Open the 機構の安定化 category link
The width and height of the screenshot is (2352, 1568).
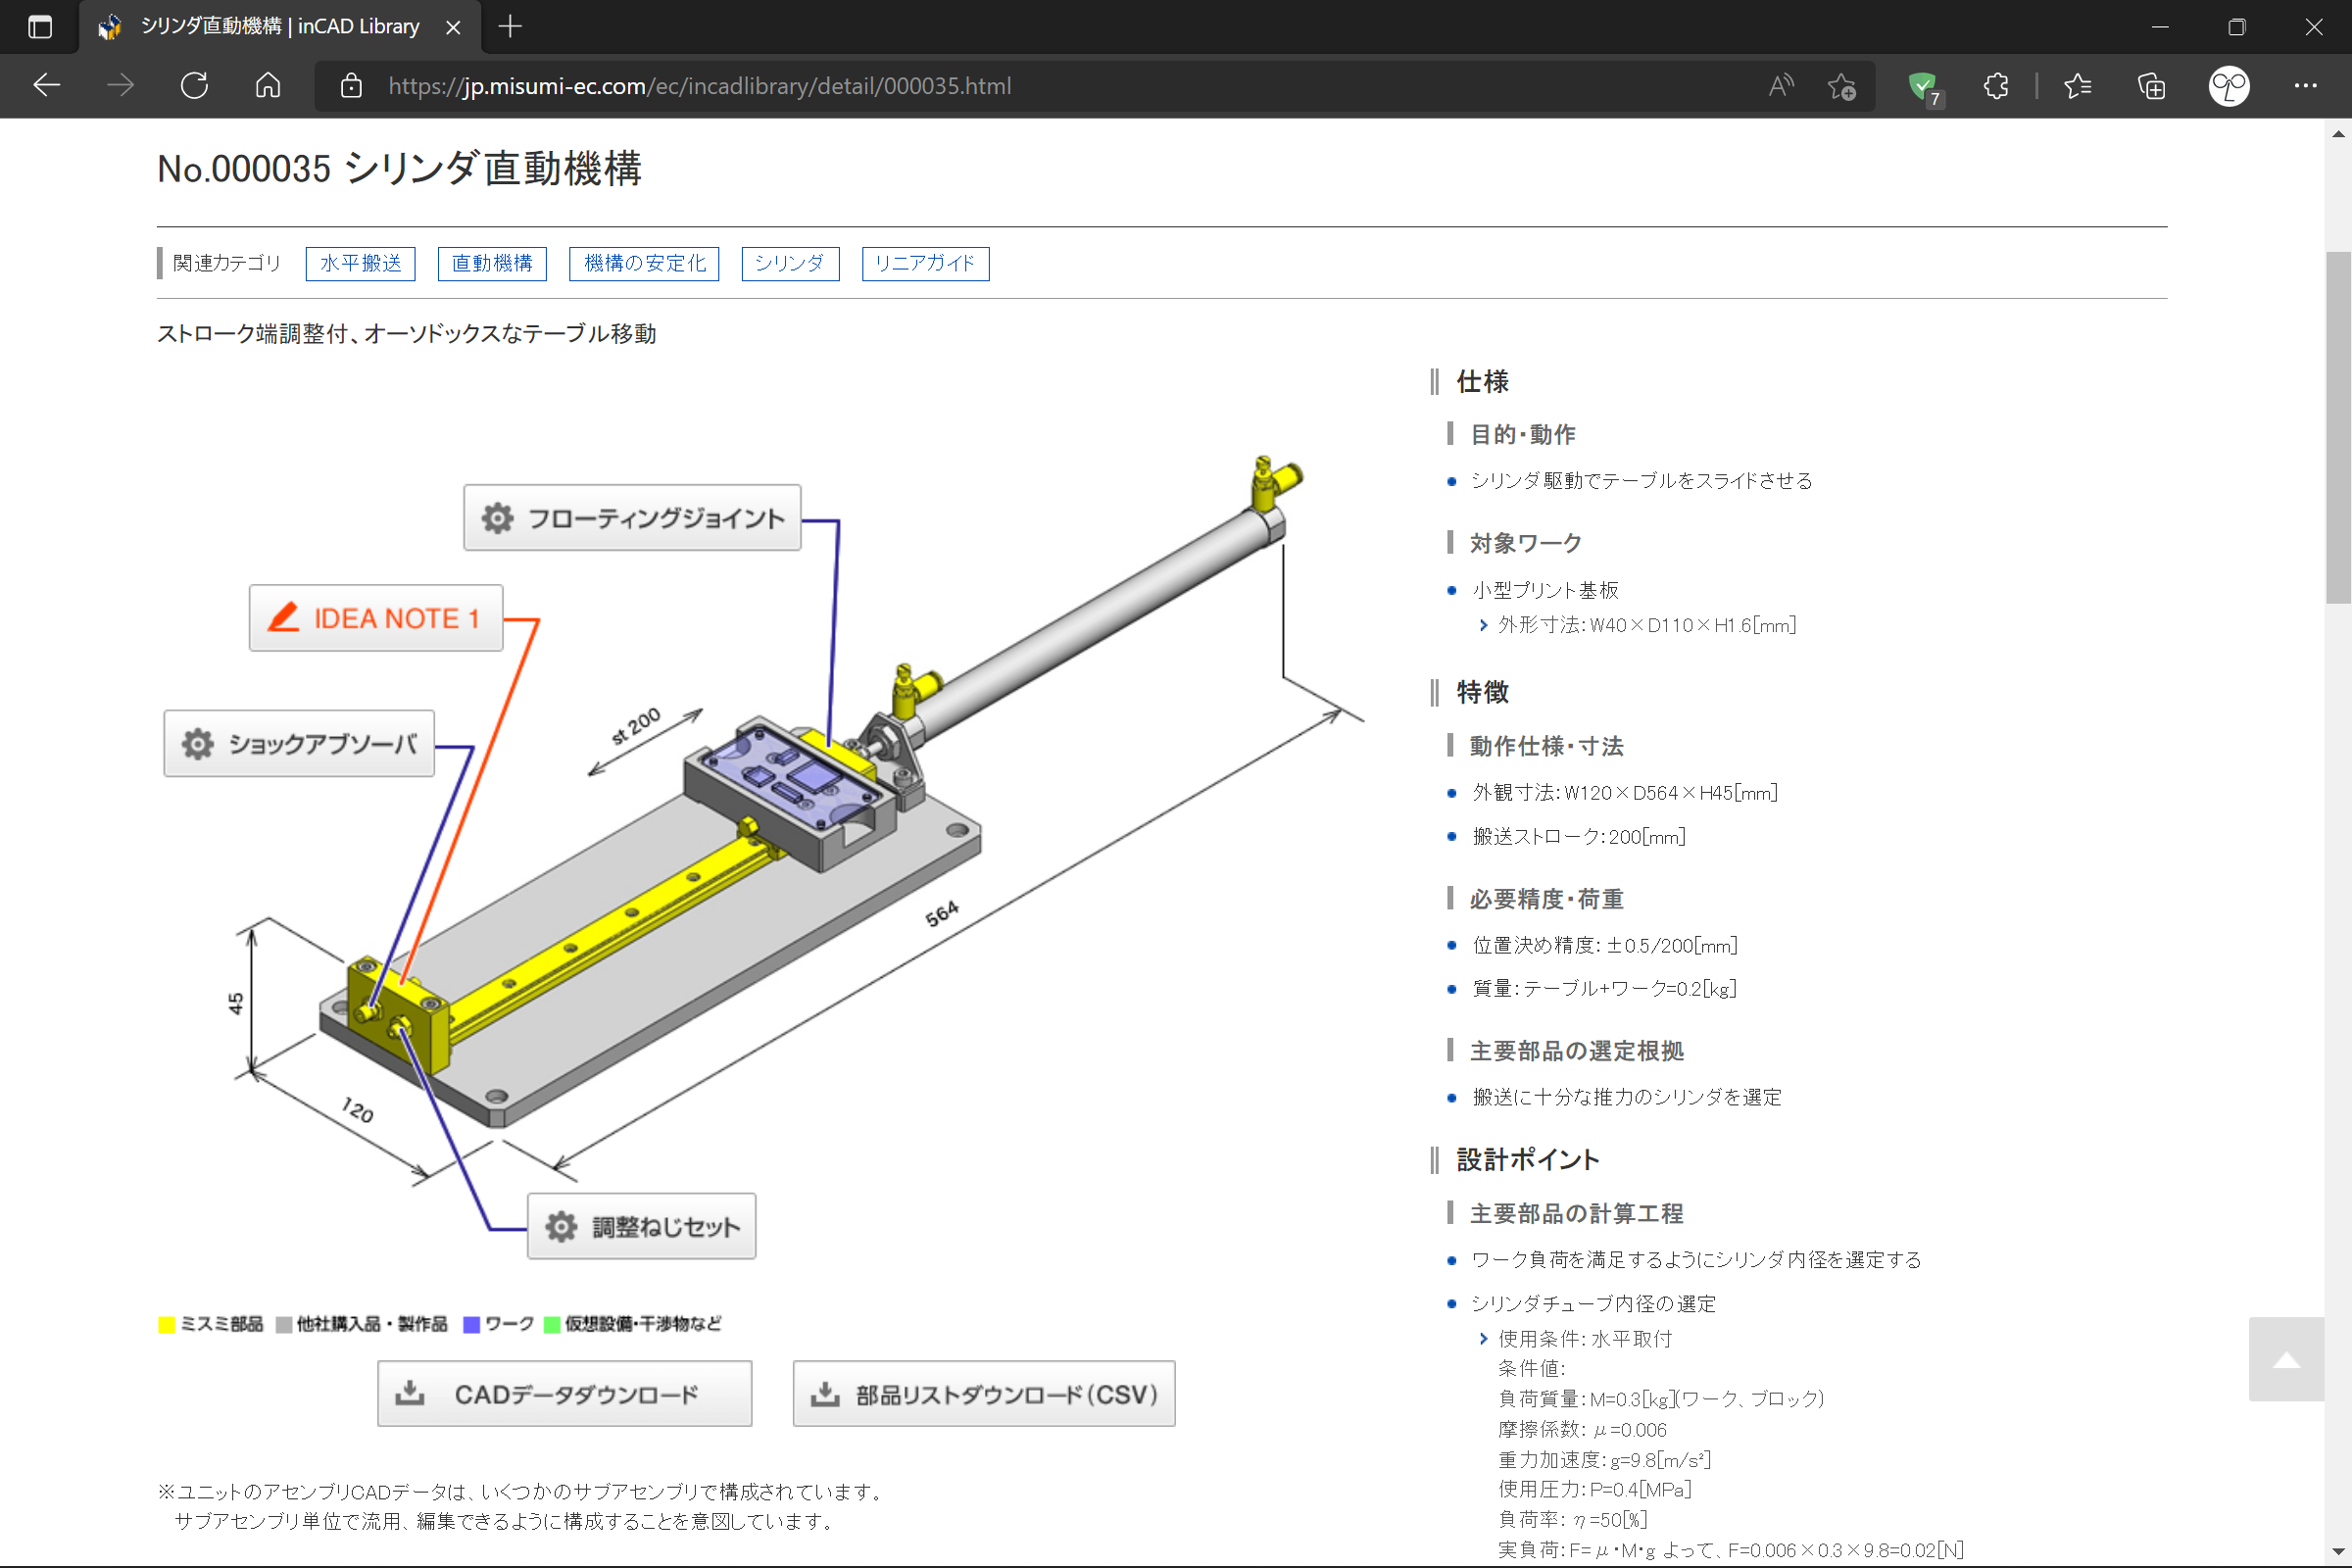[x=644, y=263]
